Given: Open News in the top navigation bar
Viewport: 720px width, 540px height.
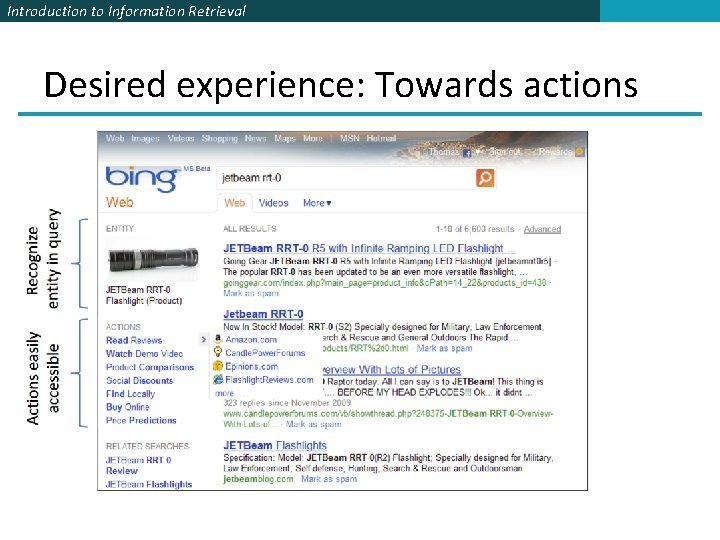Looking at the screenshot, I should click(255, 138).
